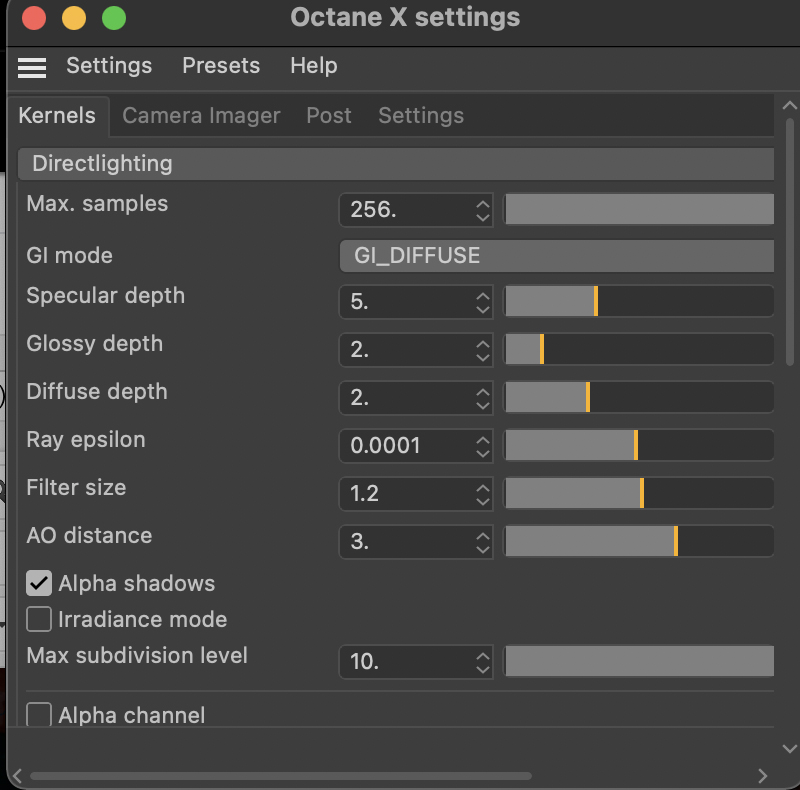The image size is (800, 790).
Task: Open the hamburger menu icon
Action: 32,67
